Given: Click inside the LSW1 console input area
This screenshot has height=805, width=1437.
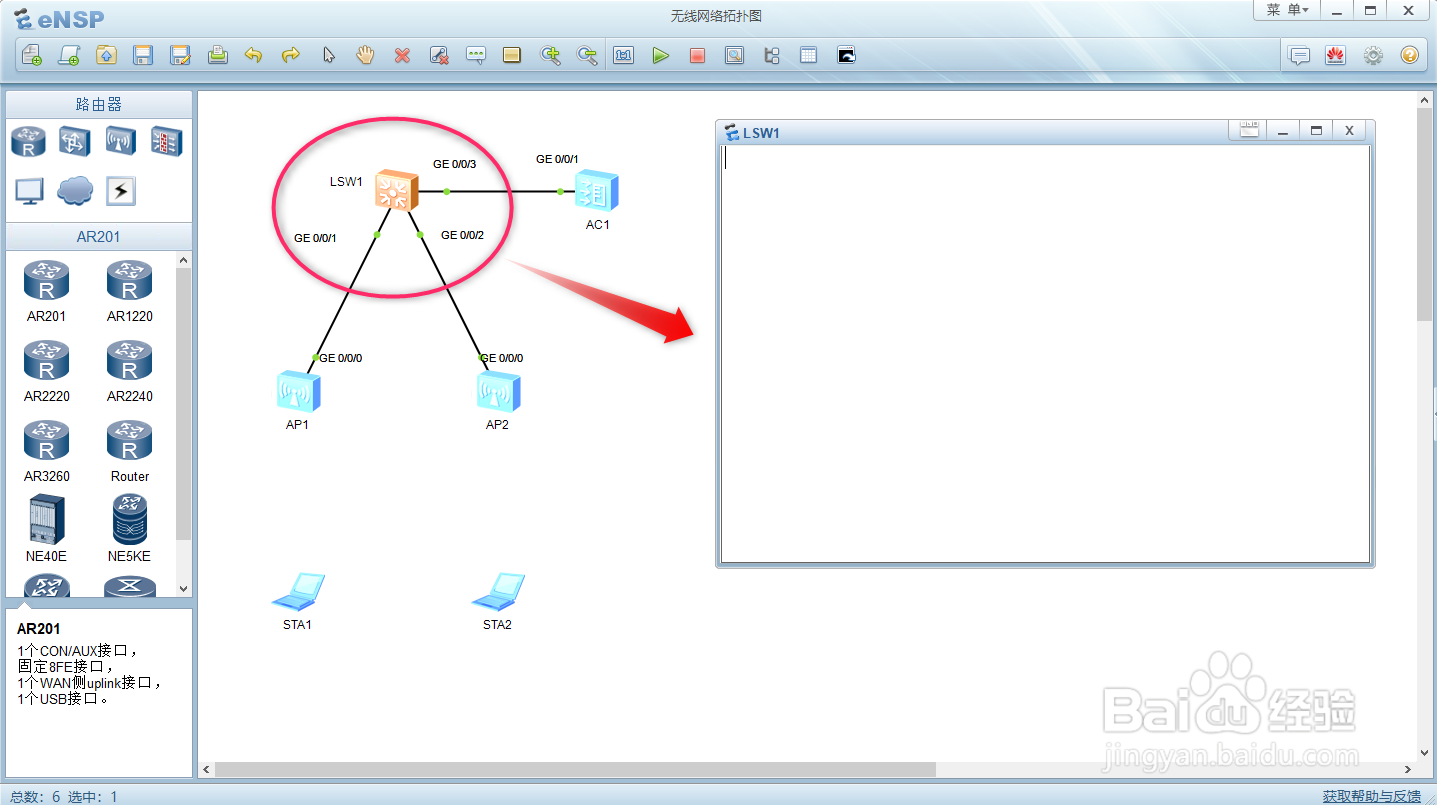Looking at the screenshot, I should pyautogui.click(x=1040, y=350).
